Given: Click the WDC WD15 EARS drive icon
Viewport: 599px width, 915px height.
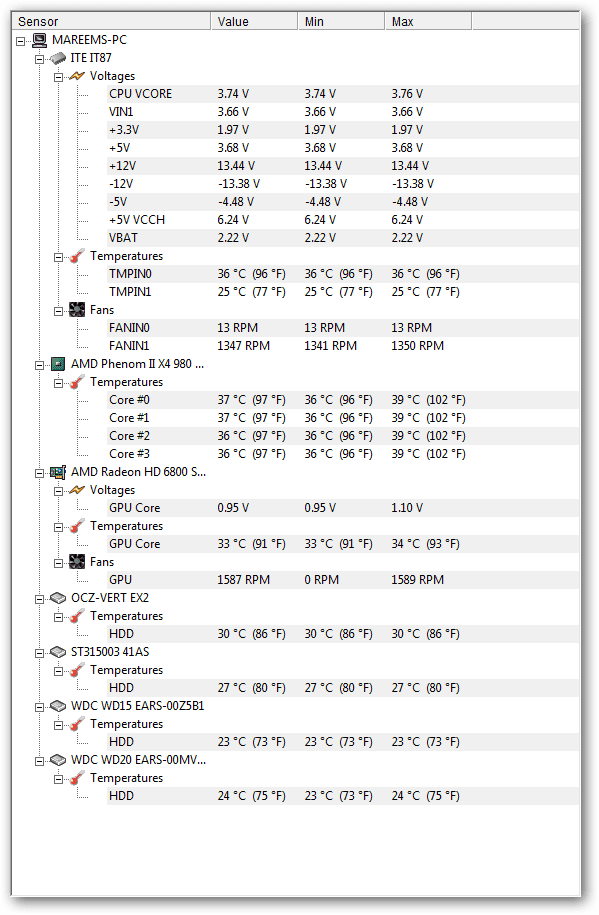Looking at the screenshot, I should (x=58, y=706).
